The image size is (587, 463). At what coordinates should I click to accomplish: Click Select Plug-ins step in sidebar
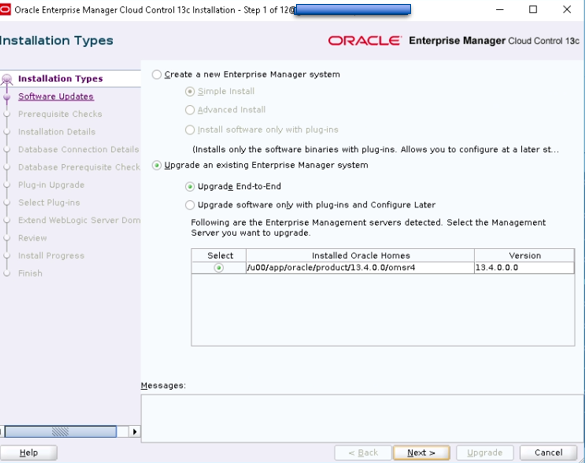49,202
